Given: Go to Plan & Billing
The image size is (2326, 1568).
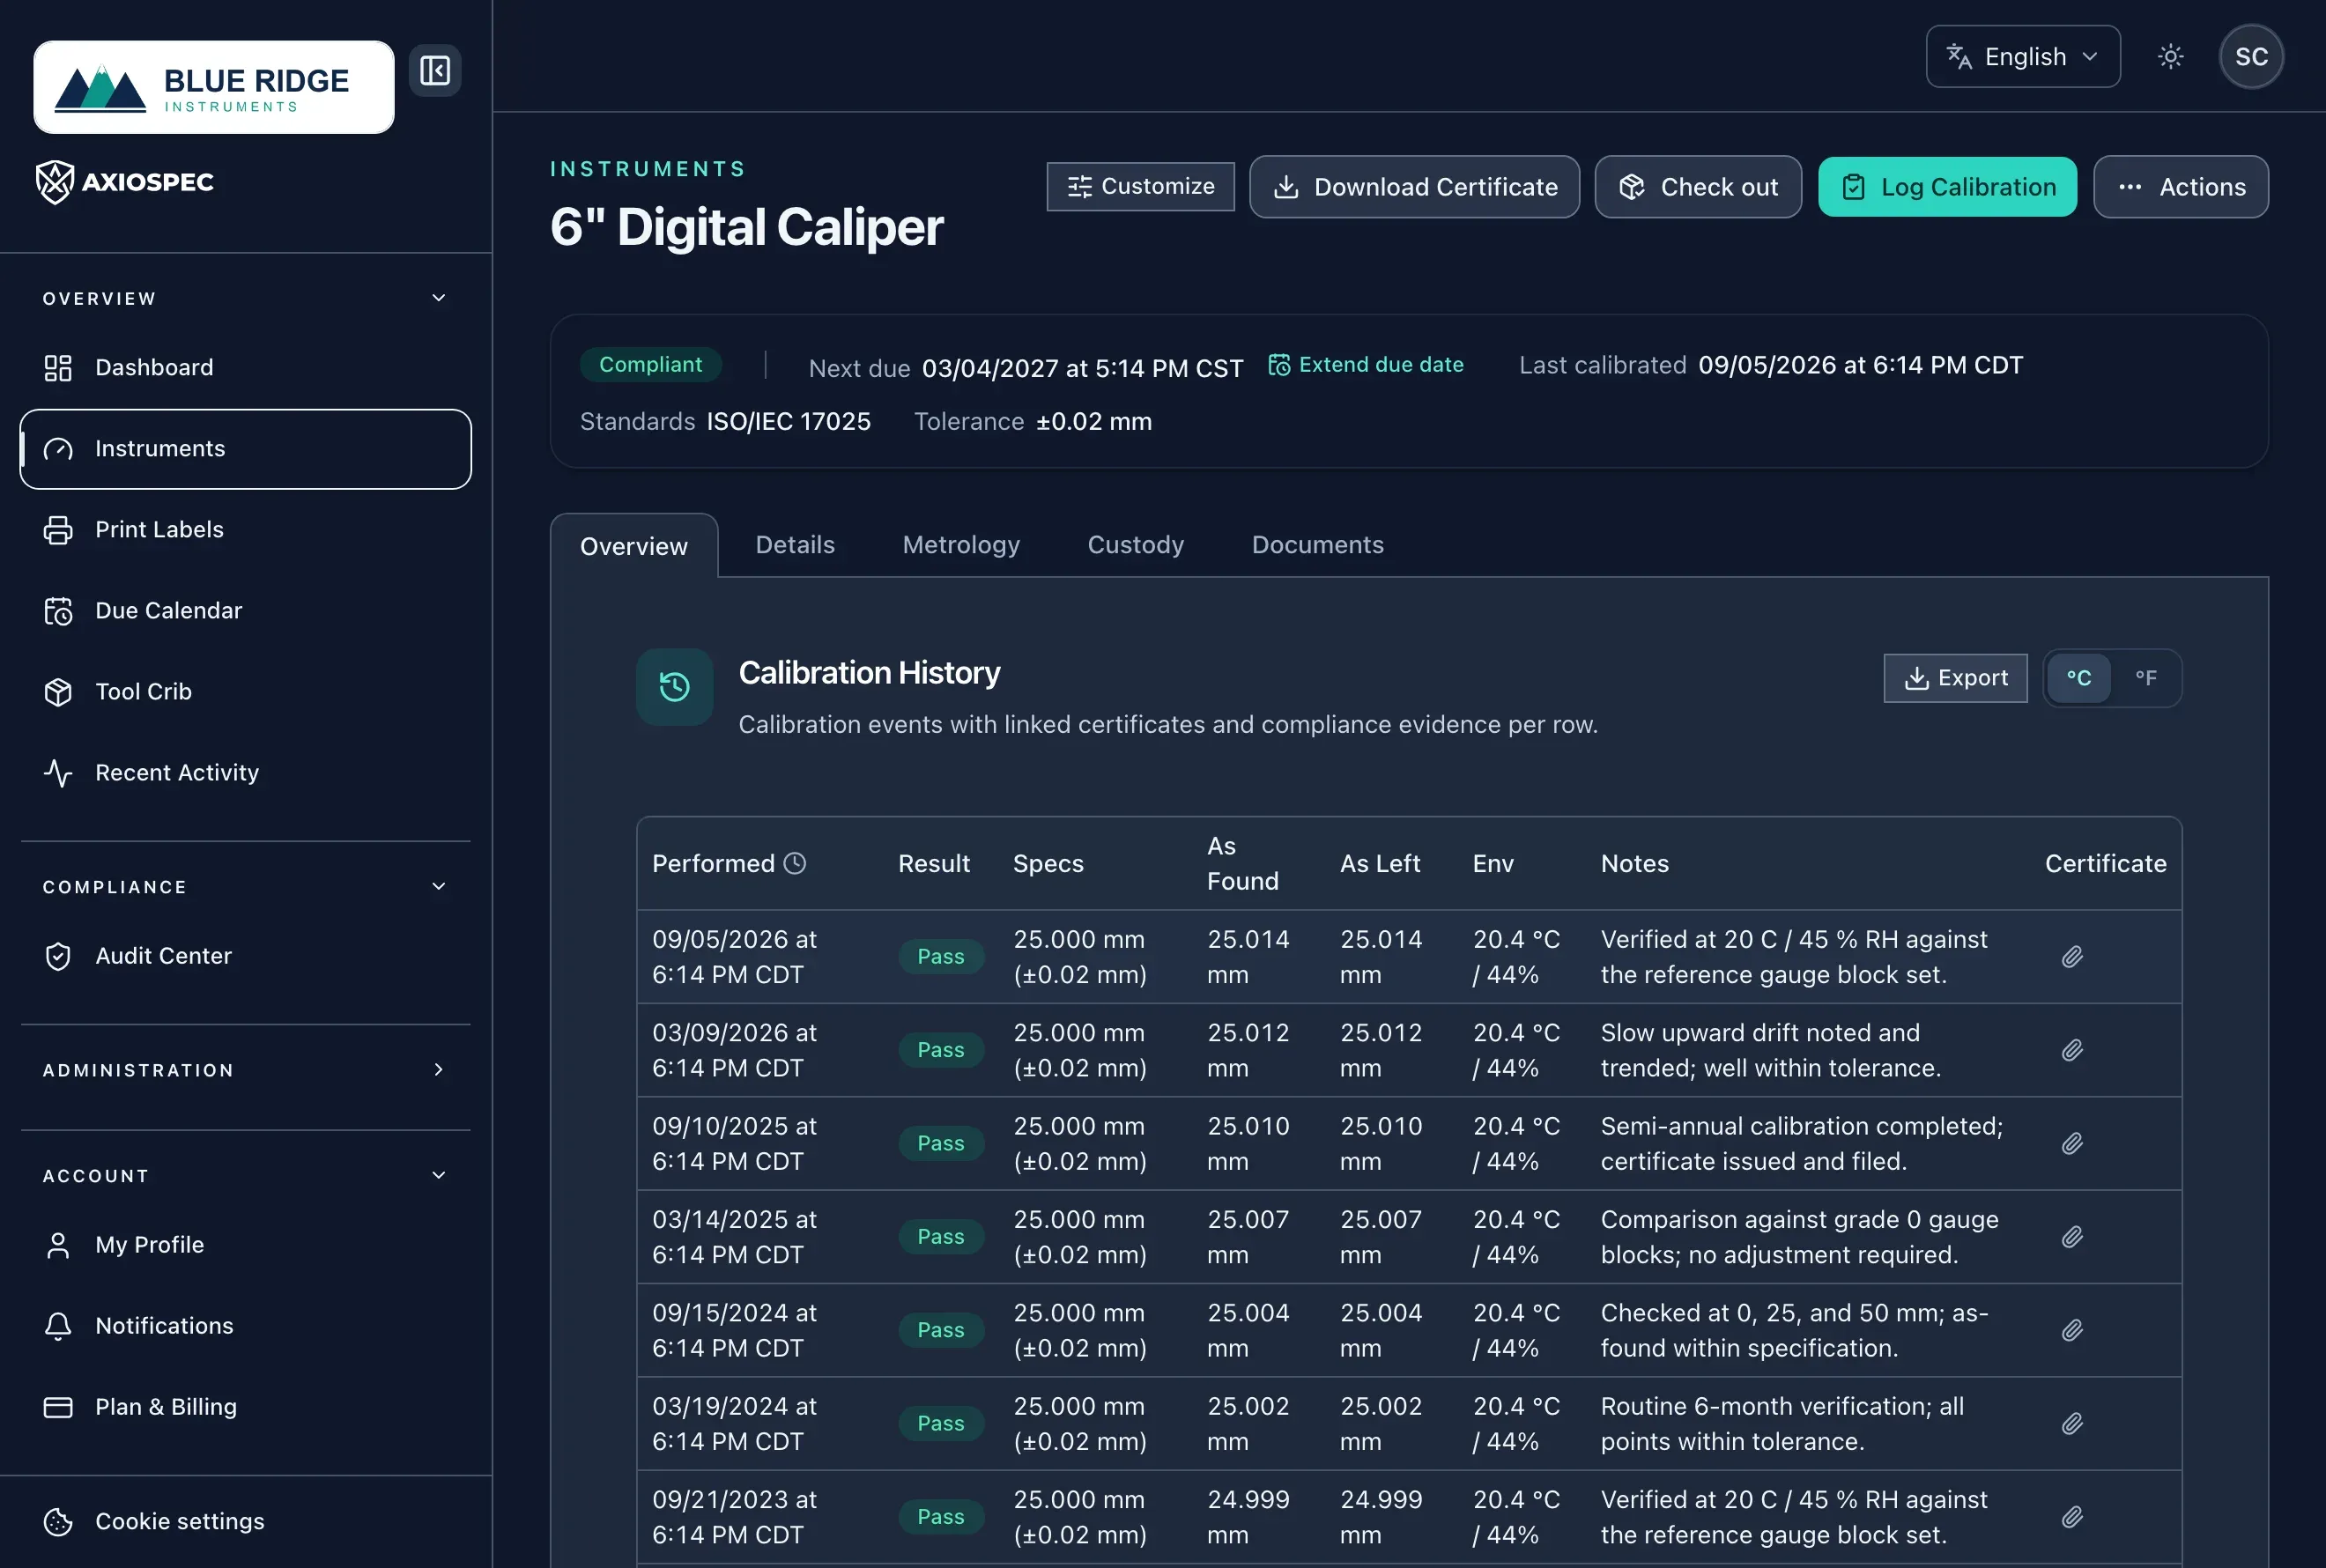Looking at the screenshot, I should [x=245, y=1406].
